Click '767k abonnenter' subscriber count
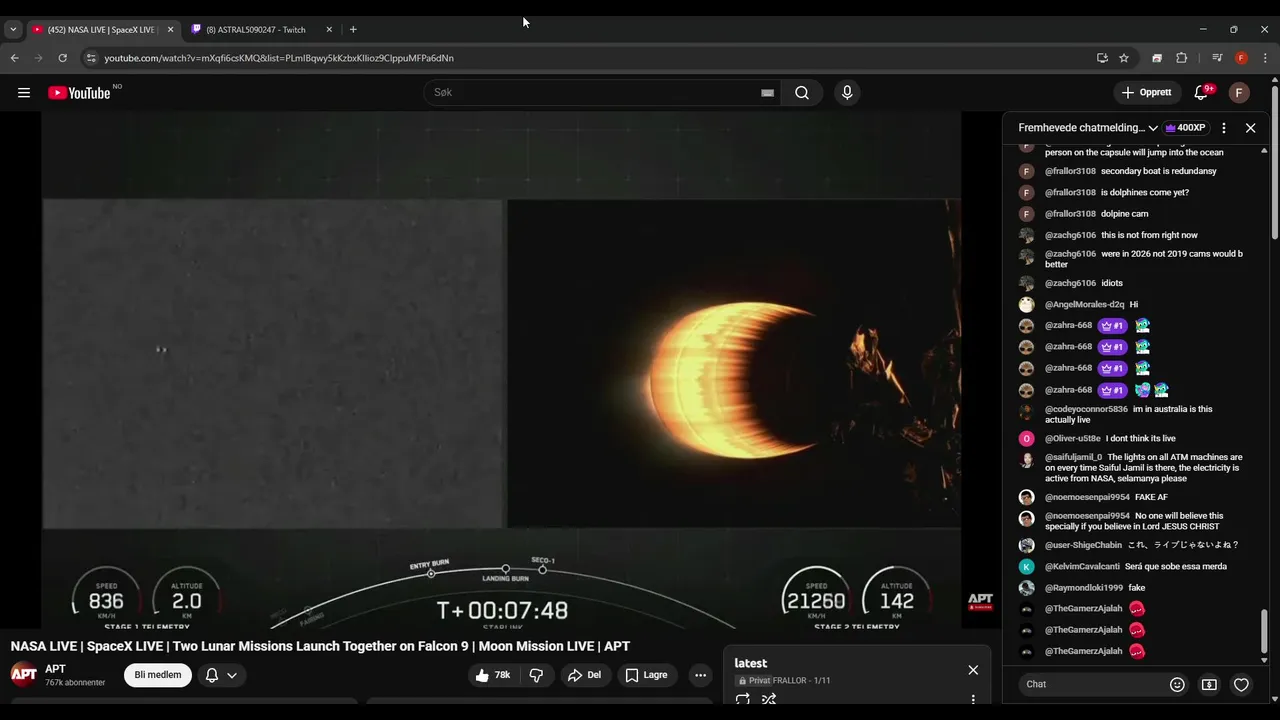 tap(75, 683)
